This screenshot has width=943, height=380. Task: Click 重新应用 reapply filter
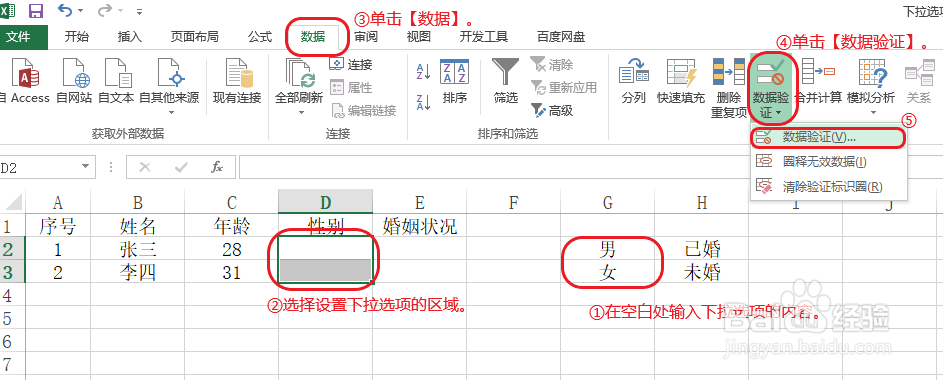tap(564, 87)
